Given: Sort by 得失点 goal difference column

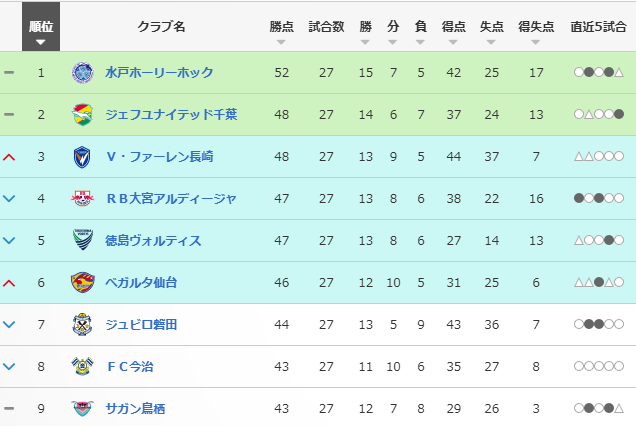Looking at the screenshot, I should pyautogui.click(x=536, y=29).
